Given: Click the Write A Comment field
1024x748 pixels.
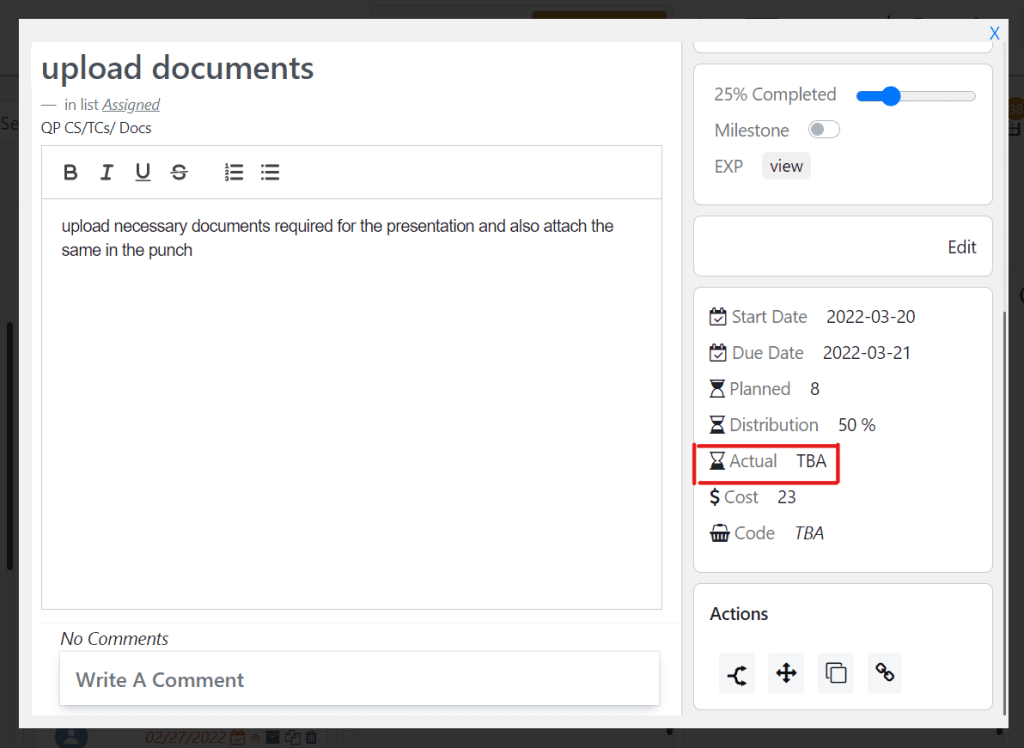Looking at the screenshot, I should click(x=359, y=679).
